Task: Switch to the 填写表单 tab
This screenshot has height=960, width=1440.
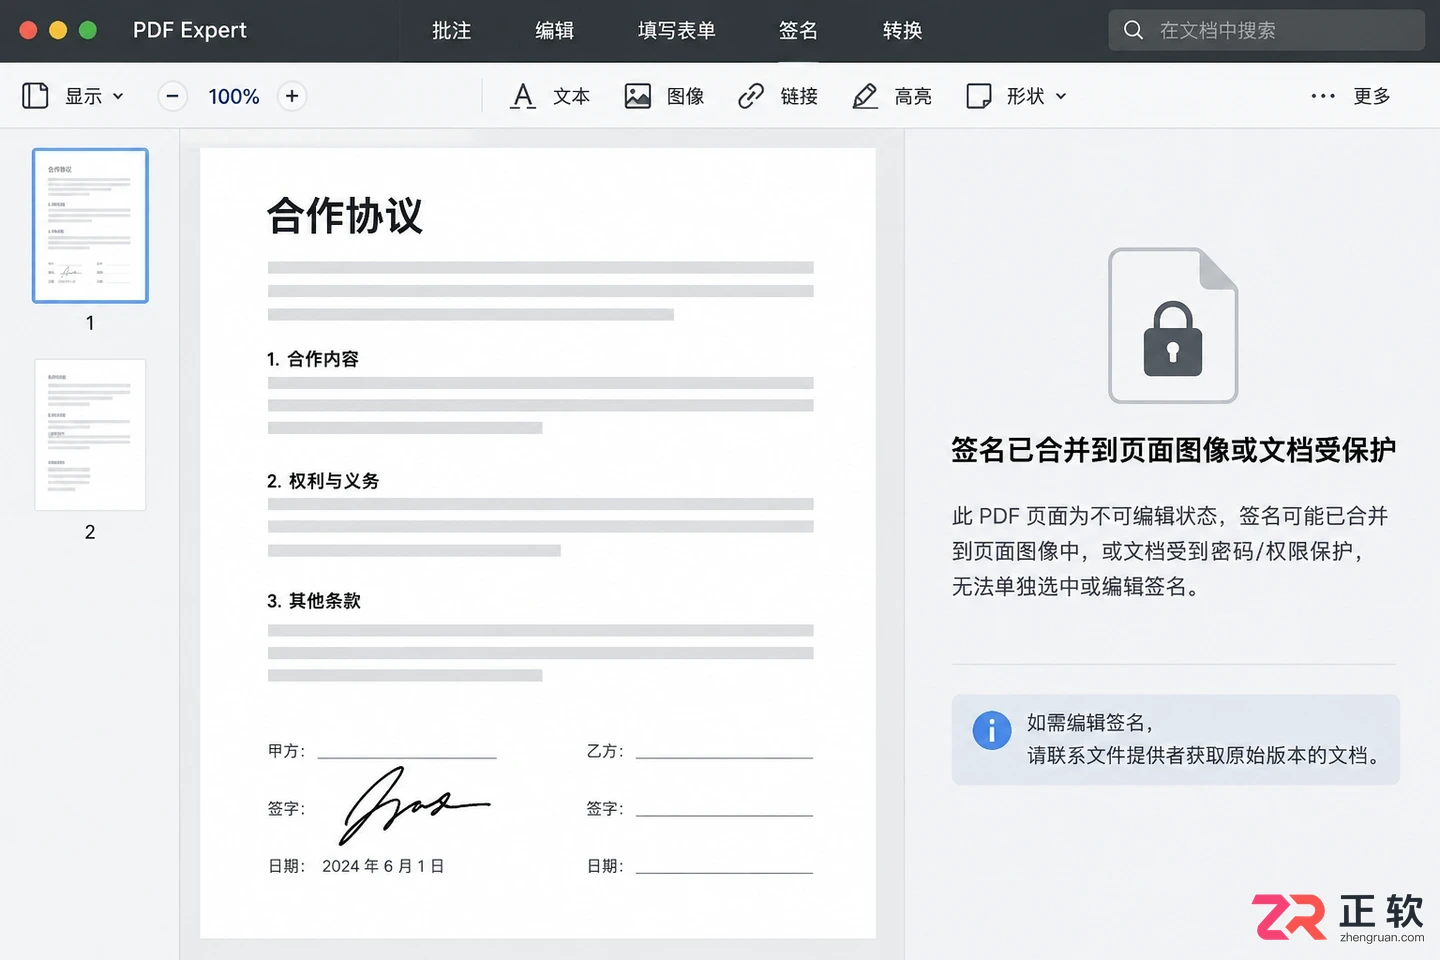Action: pos(677,30)
